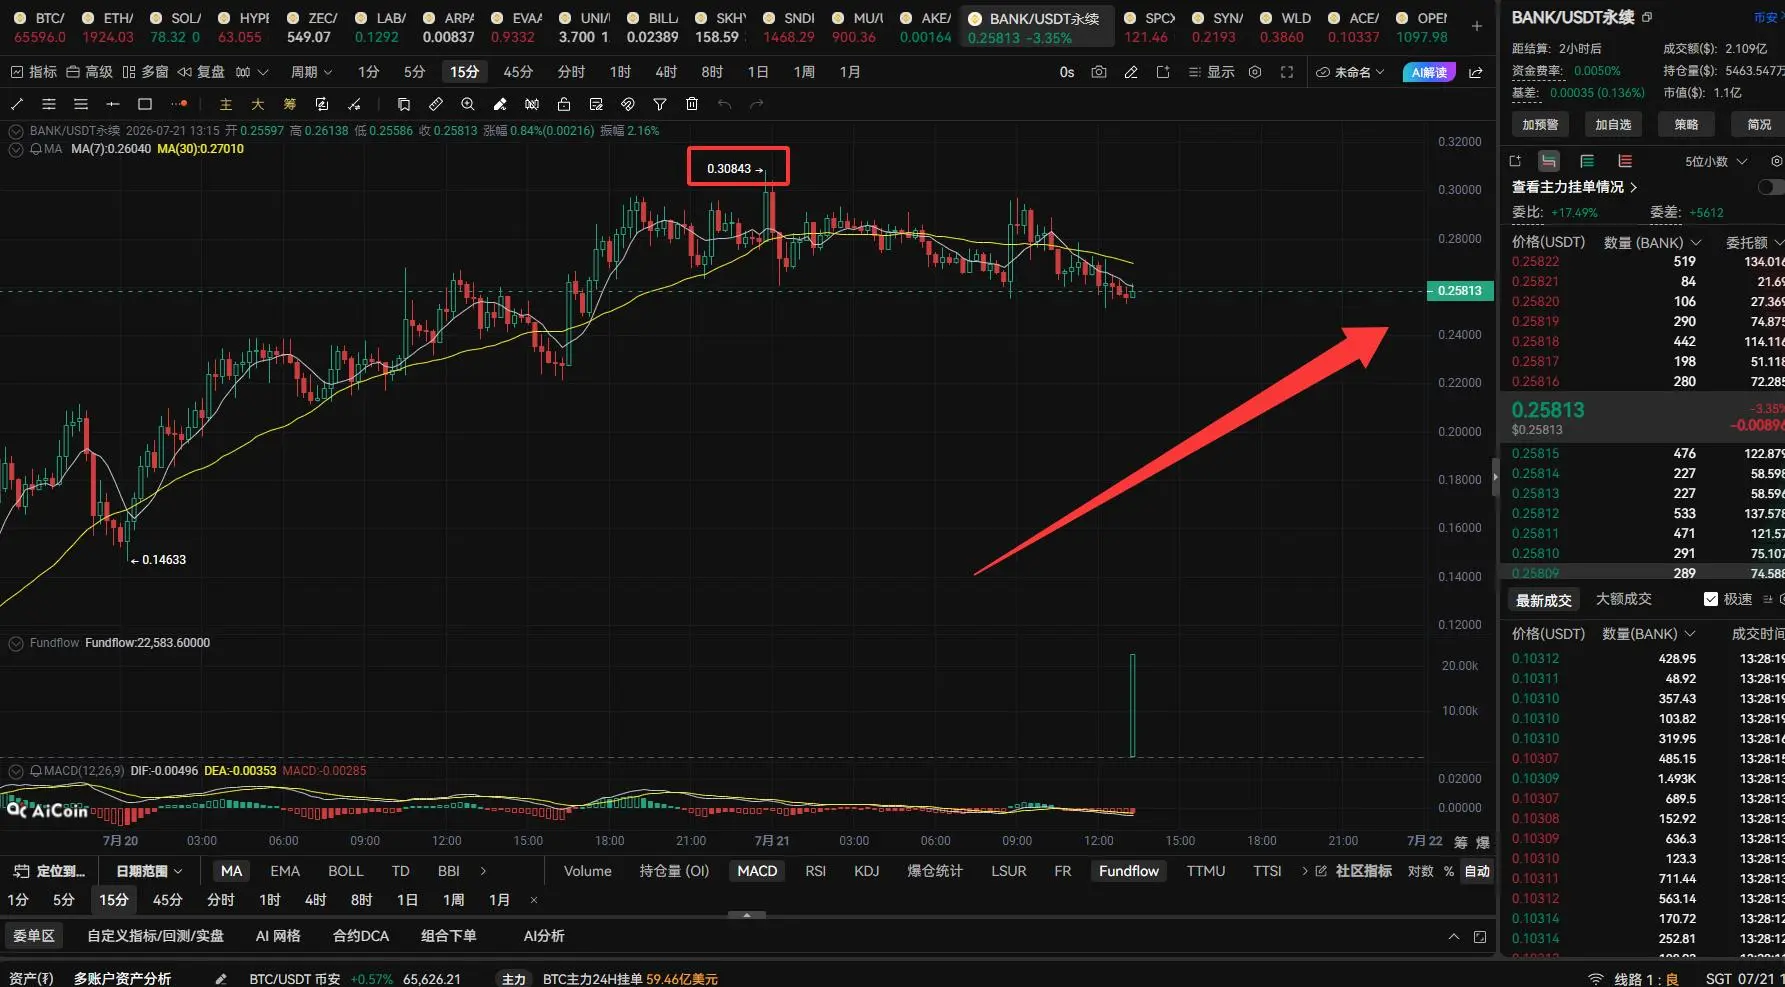Viewport: 1785px width, 987px height.
Task: Click the undo arrow in drawing toolbar
Action: click(724, 104)
